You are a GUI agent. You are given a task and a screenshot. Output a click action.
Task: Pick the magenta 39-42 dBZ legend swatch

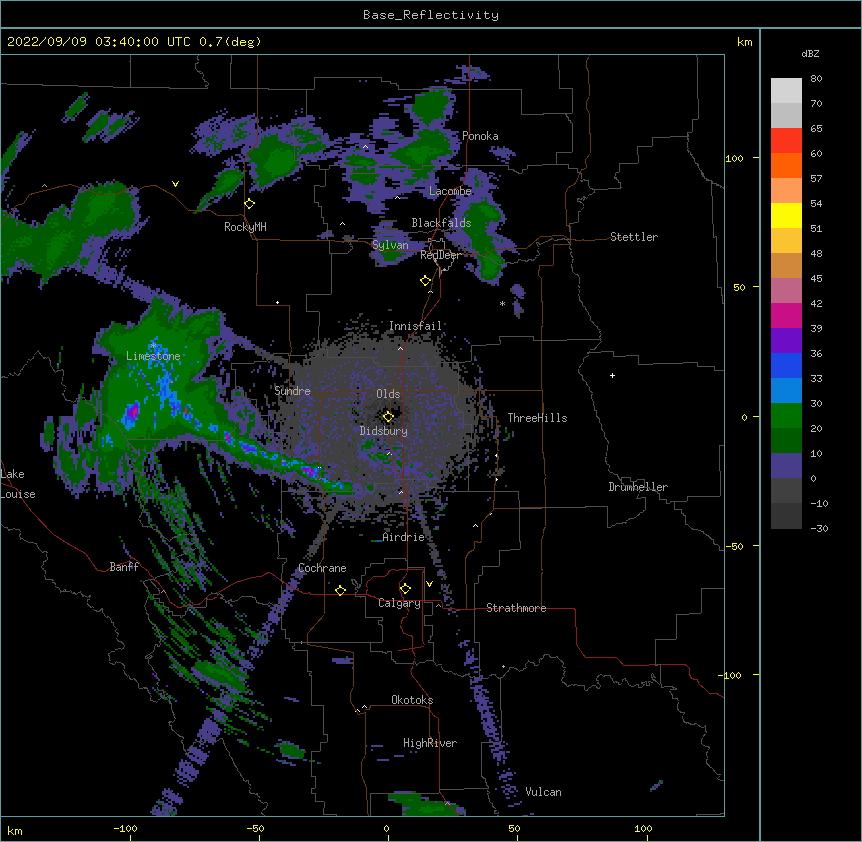786,315
